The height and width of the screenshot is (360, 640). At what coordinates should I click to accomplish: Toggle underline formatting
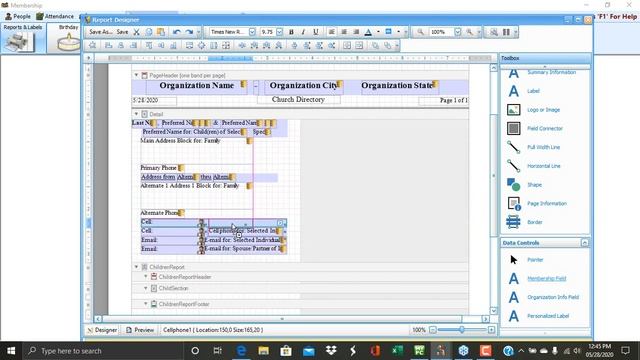coord(316,32)
